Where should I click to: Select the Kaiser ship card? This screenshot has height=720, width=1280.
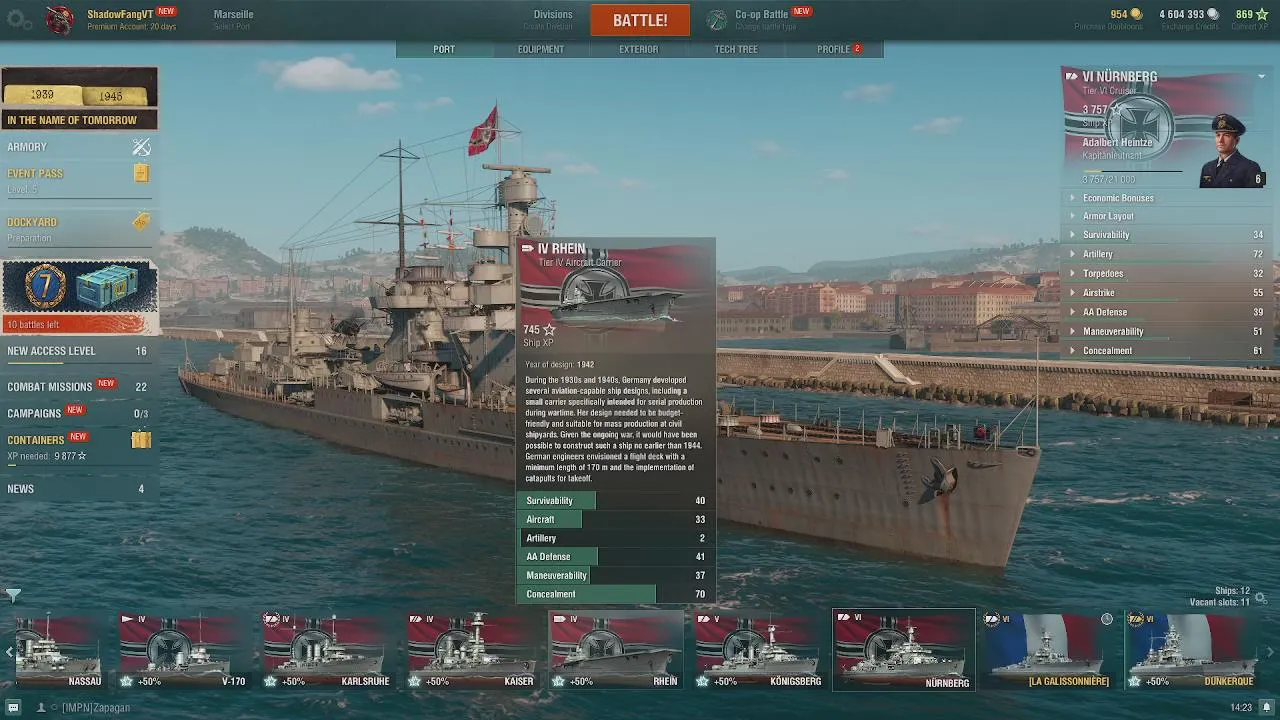471,651
